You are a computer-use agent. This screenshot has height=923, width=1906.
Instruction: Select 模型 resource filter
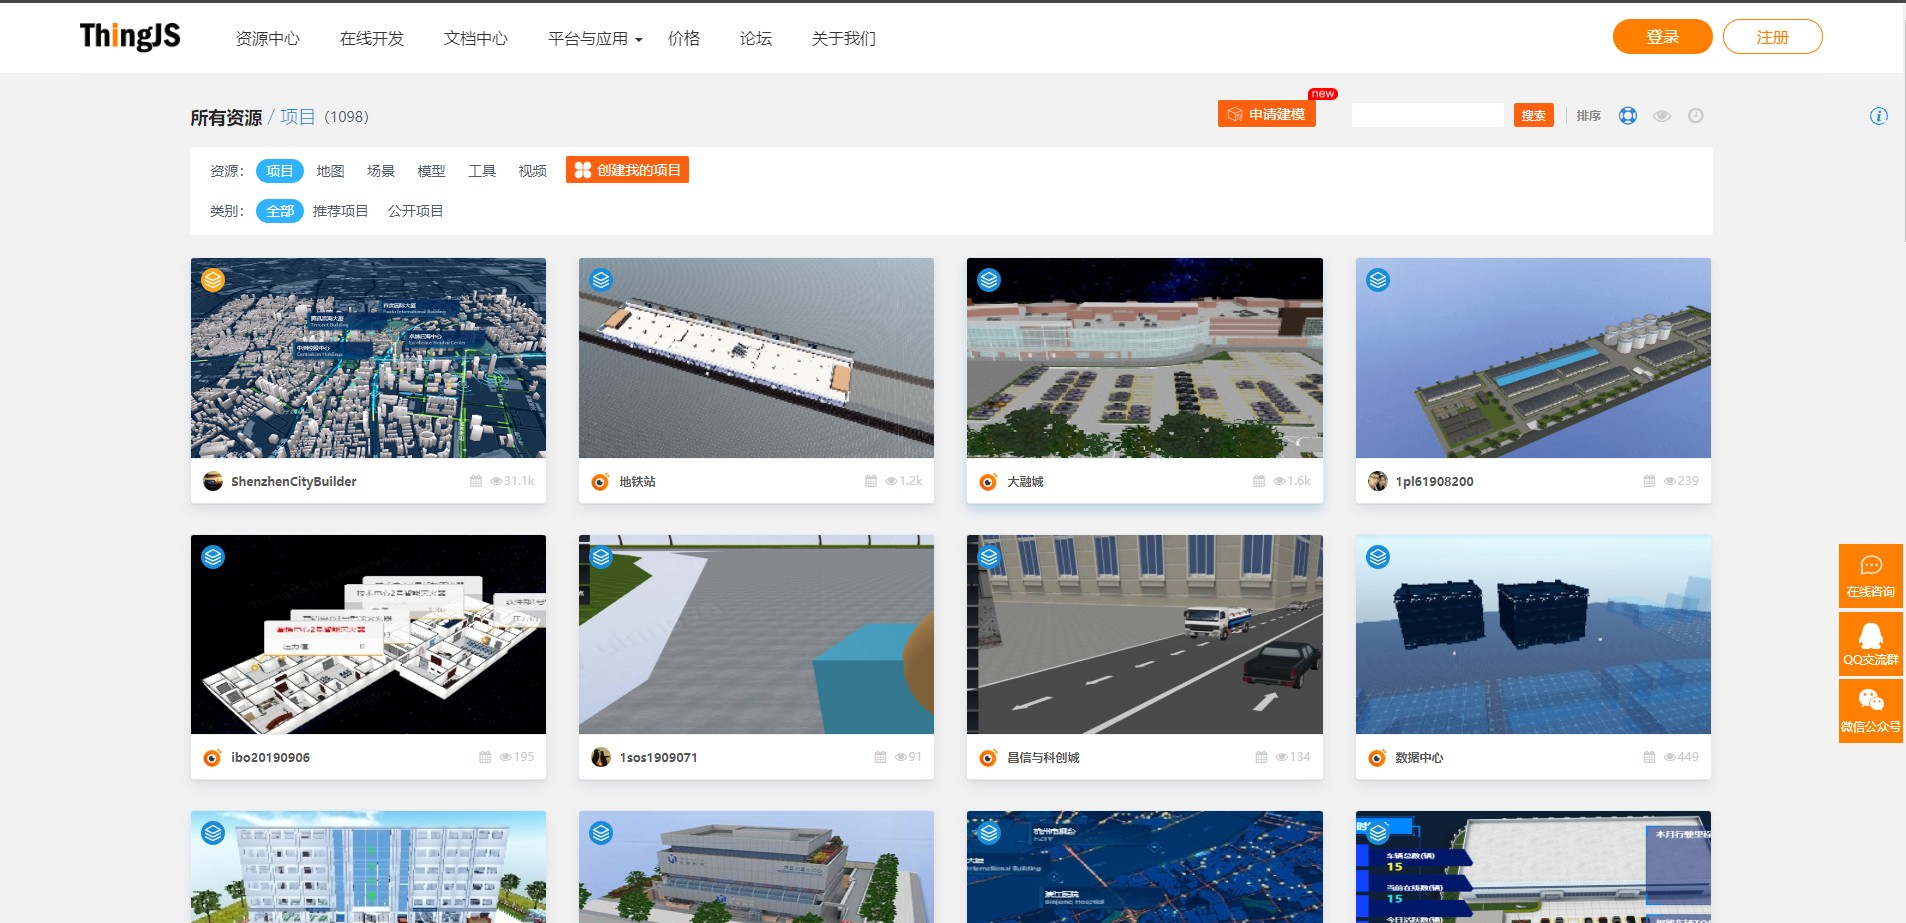pos(431,171)
